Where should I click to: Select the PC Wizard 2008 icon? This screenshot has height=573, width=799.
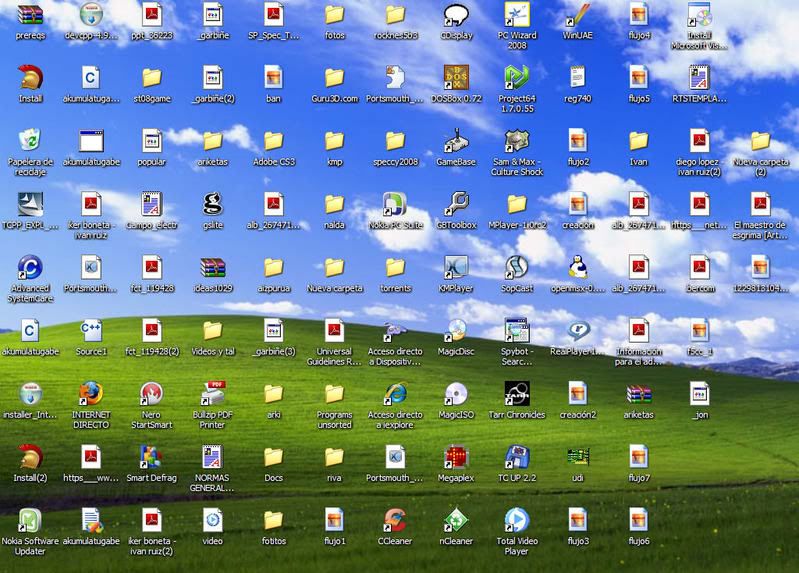tap(517, 14)
